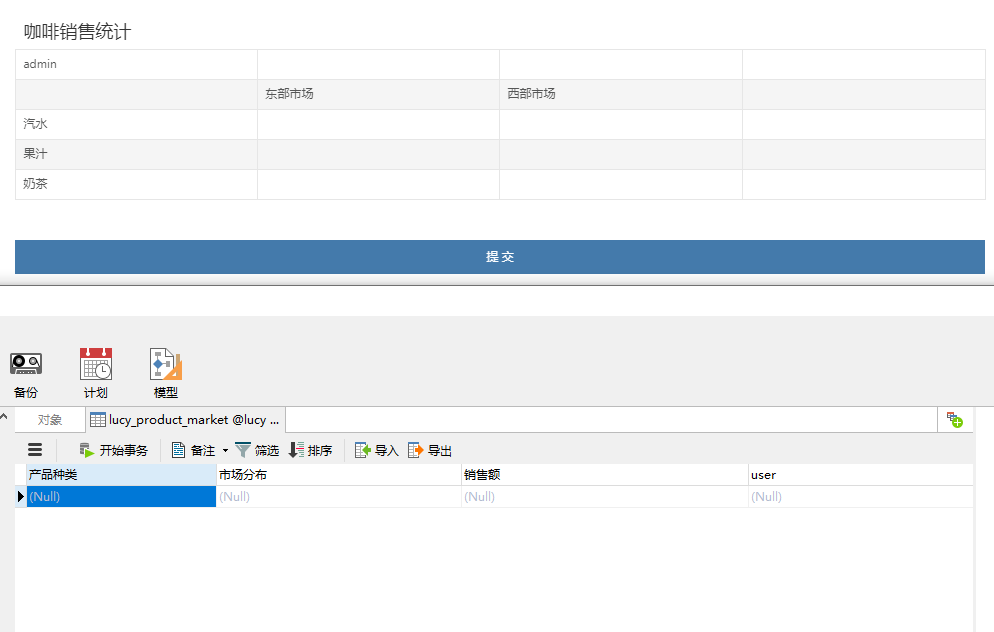Expand the 备注 dropdown arrow
Image resolution: width=994 pixels, height=632 pixels.
[225, 451]
